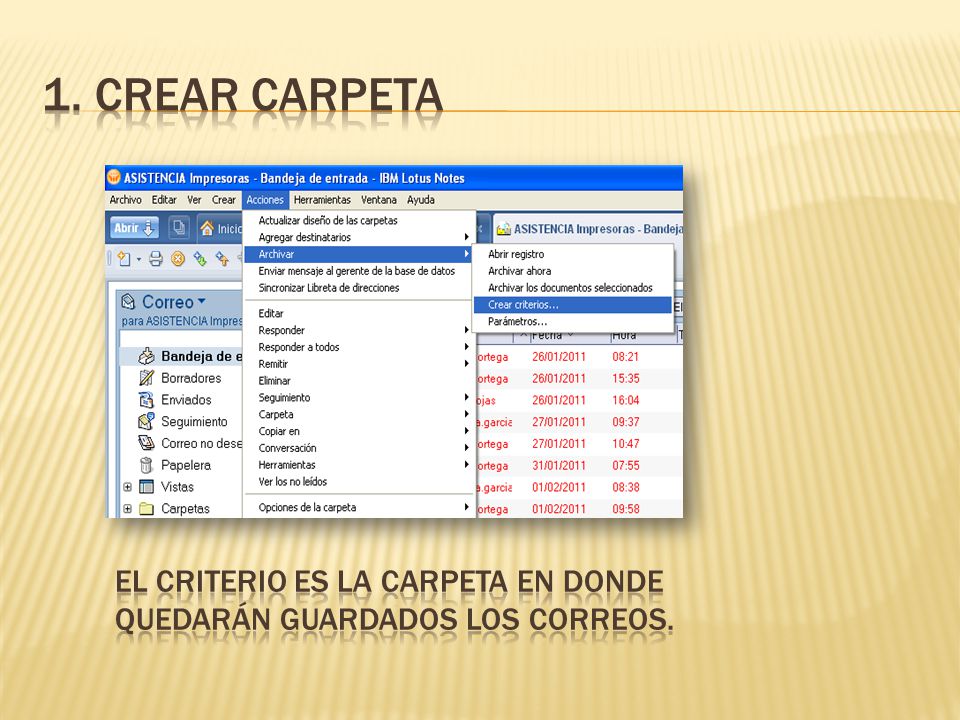Expand the Opciones de la carpeta submenu
This screenshot has height=720, width=960.
coord(467,507)
